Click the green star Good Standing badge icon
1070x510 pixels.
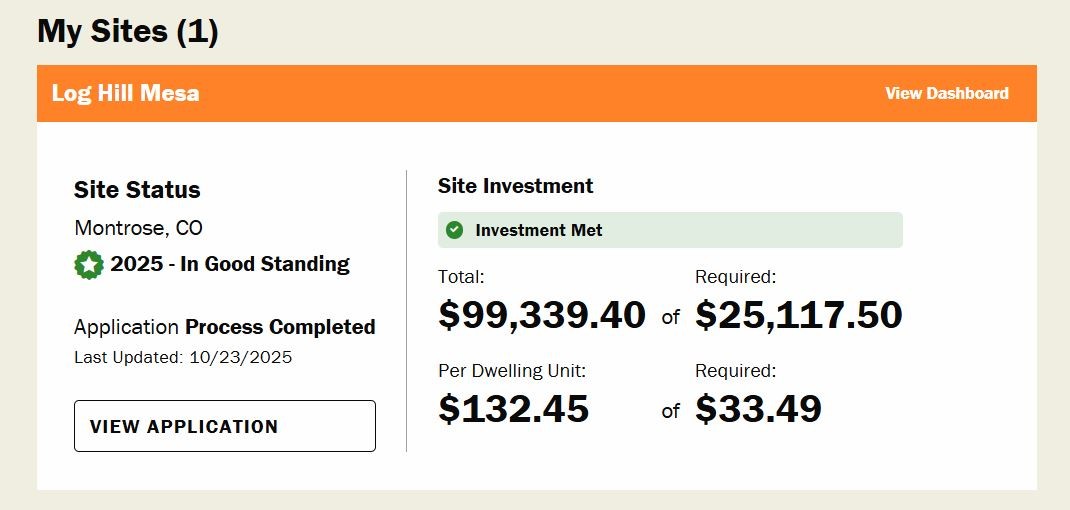89,265
